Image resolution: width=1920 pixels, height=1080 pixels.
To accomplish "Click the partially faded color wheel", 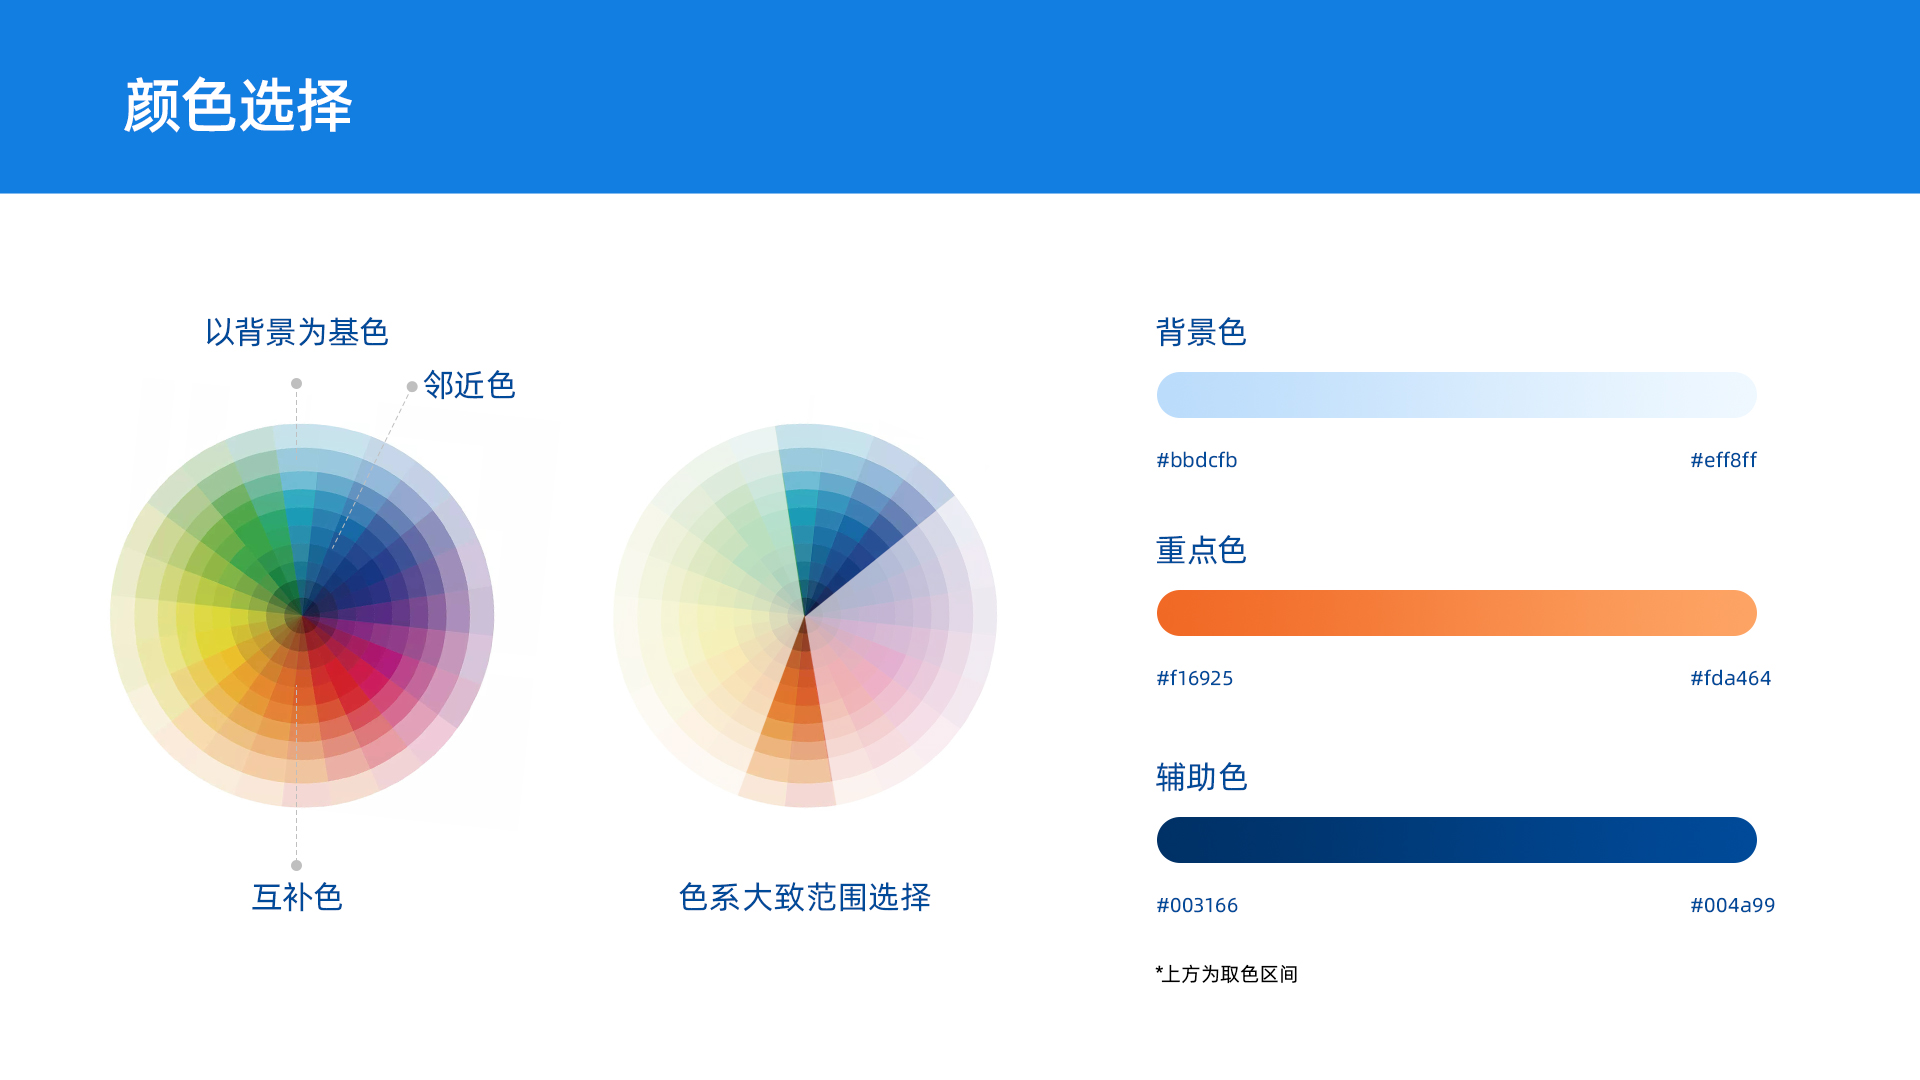I will 805,616.
